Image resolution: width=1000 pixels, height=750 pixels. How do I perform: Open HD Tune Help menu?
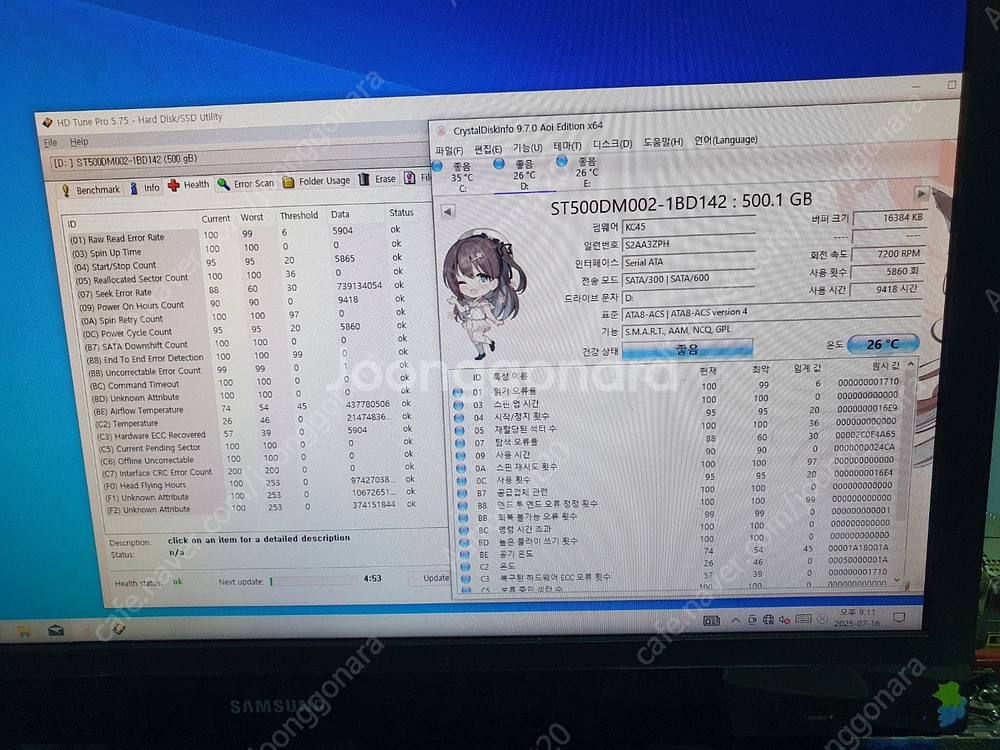[x=79, y=142]
